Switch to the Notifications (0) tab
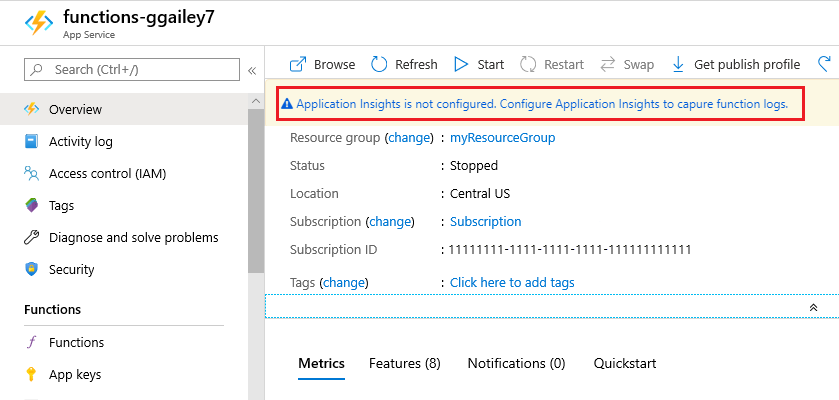This screenshot has height=400, width=839. coord(516,363)
